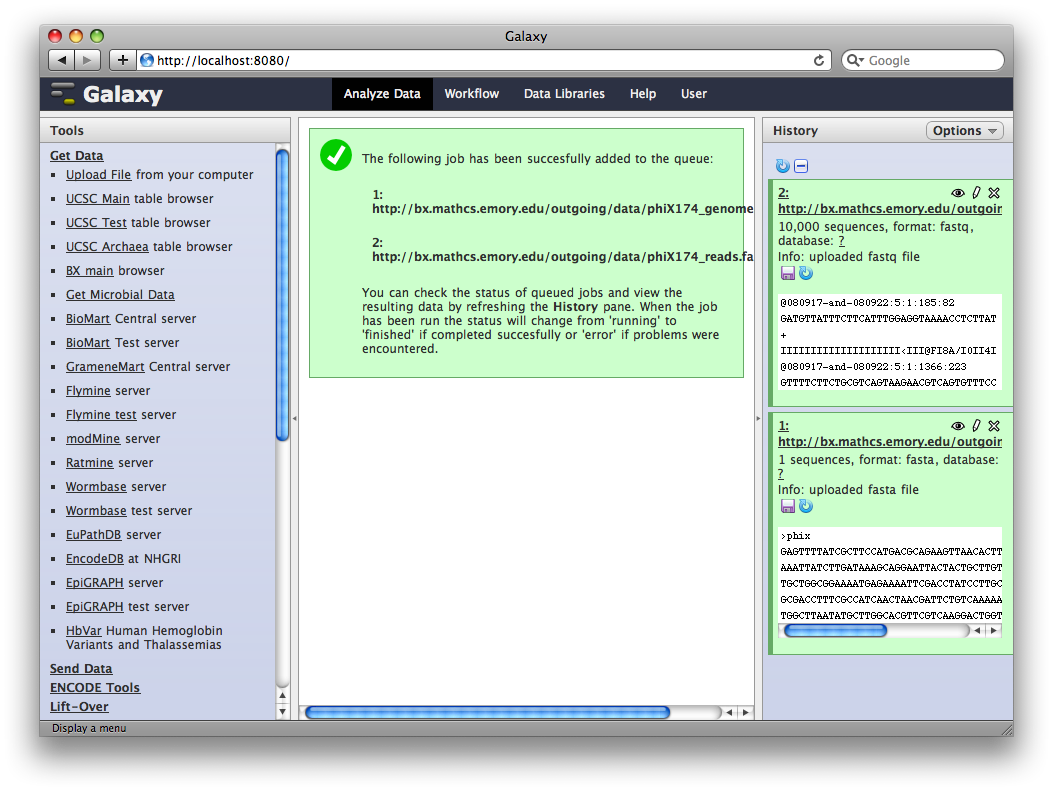The image size is (1053, 791).
Task: Open Upload File tool link
Action: coord(98,175)
